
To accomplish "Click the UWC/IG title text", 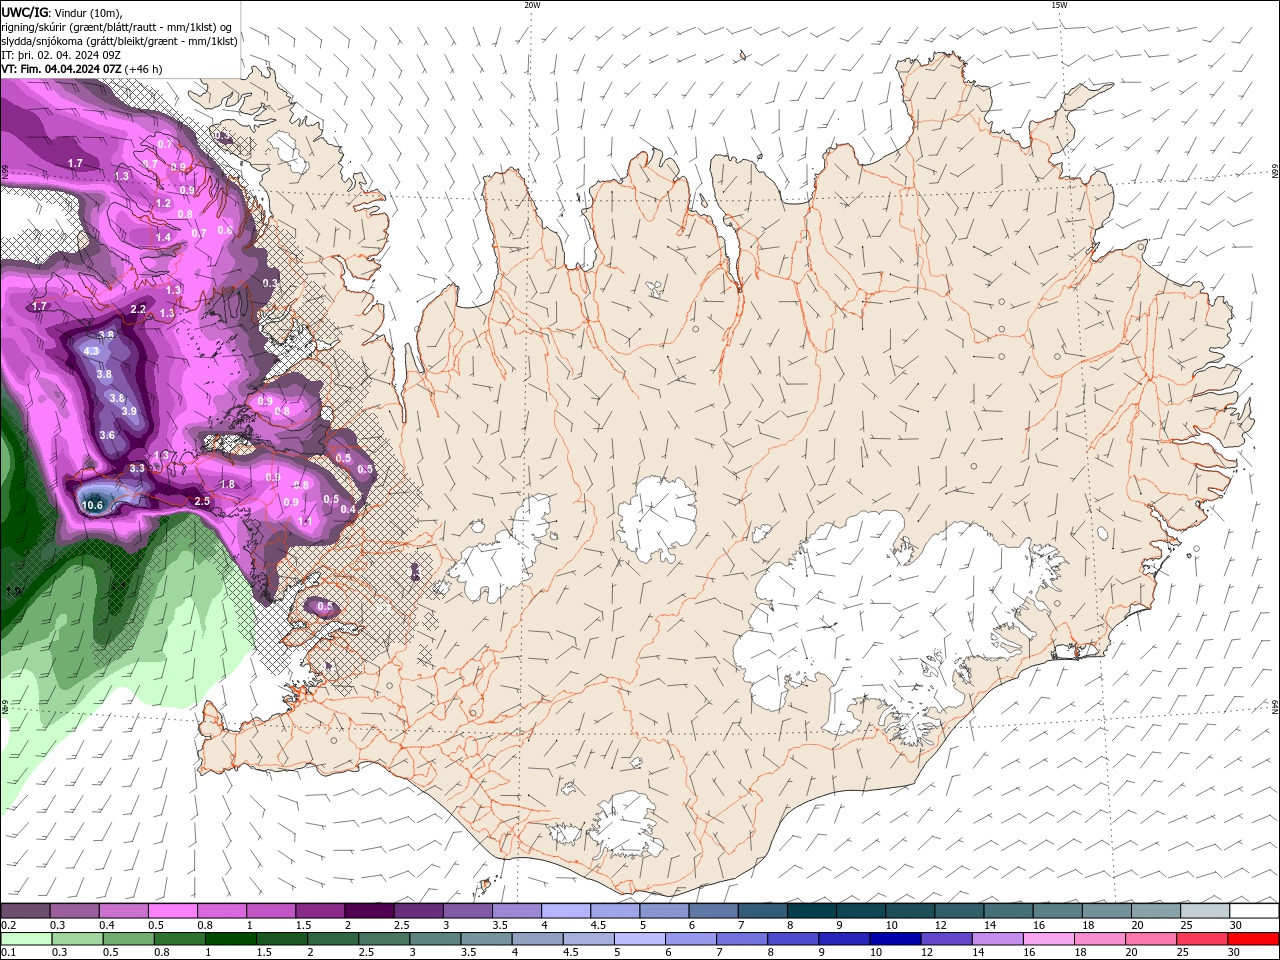I will tap(24, 11).
